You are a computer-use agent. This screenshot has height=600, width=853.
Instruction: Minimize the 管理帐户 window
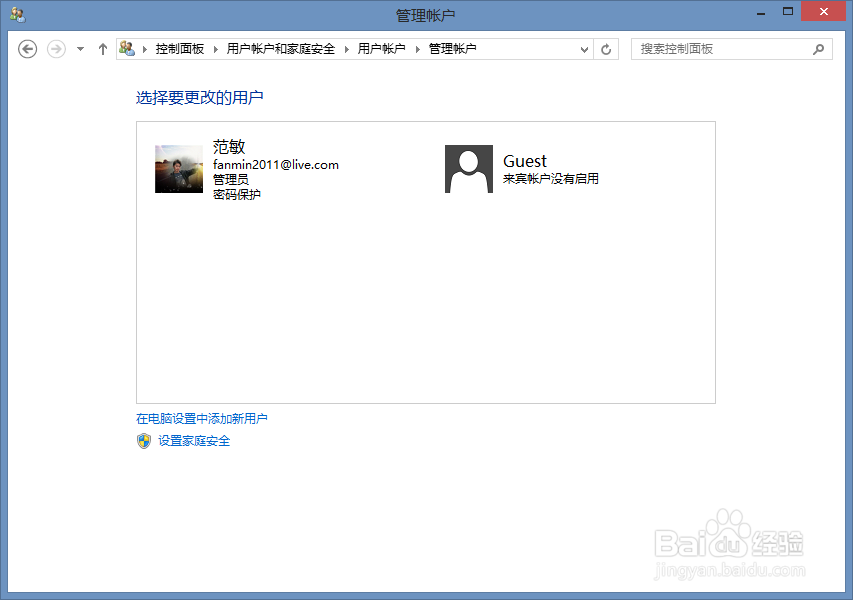(x=761, y=12)
